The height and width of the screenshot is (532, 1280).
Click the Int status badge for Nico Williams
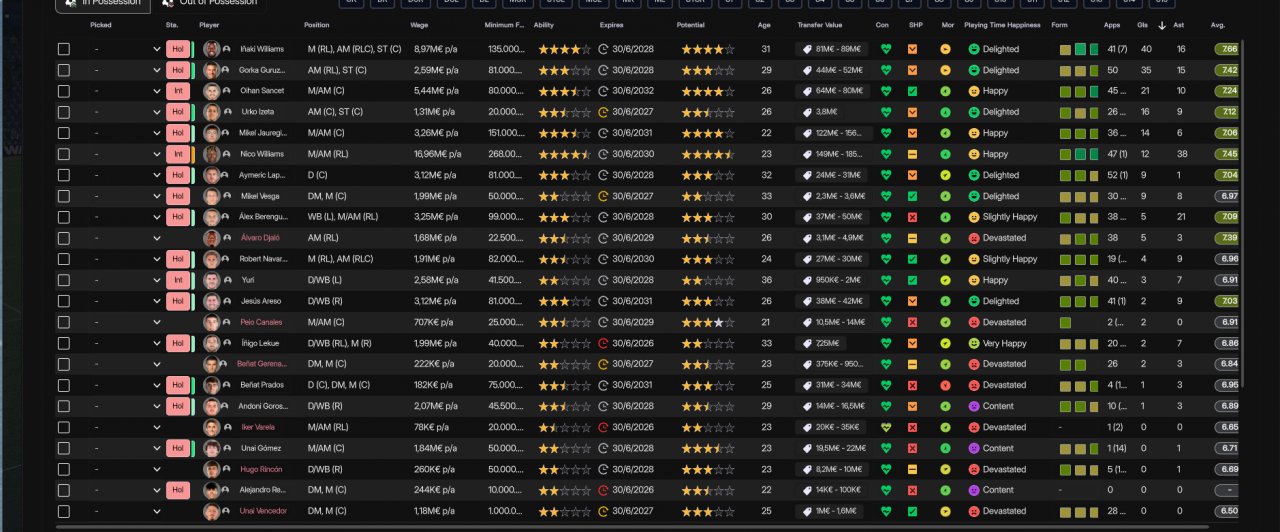(x=177, y=154)
